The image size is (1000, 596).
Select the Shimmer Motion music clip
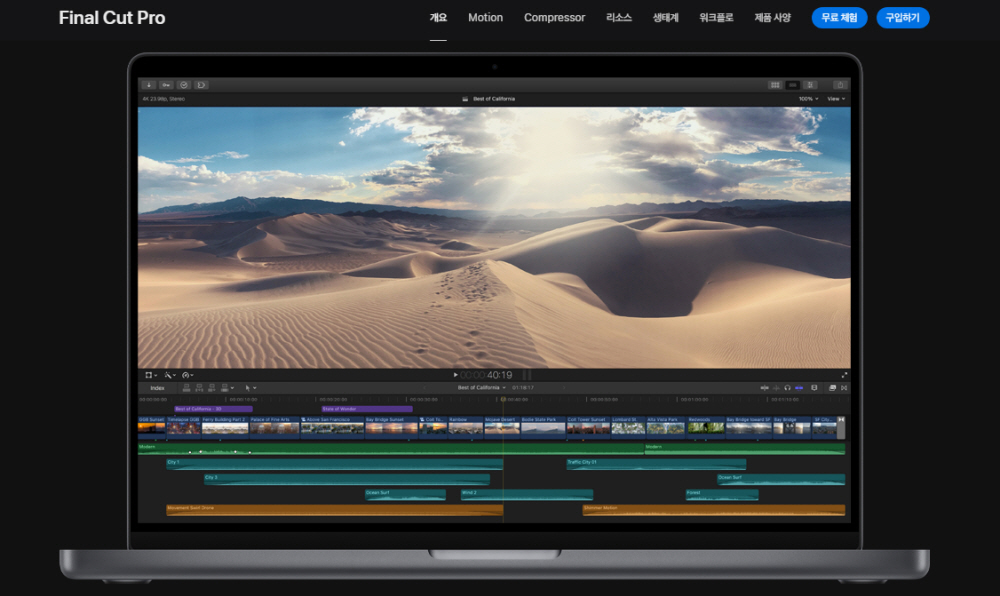714,510
